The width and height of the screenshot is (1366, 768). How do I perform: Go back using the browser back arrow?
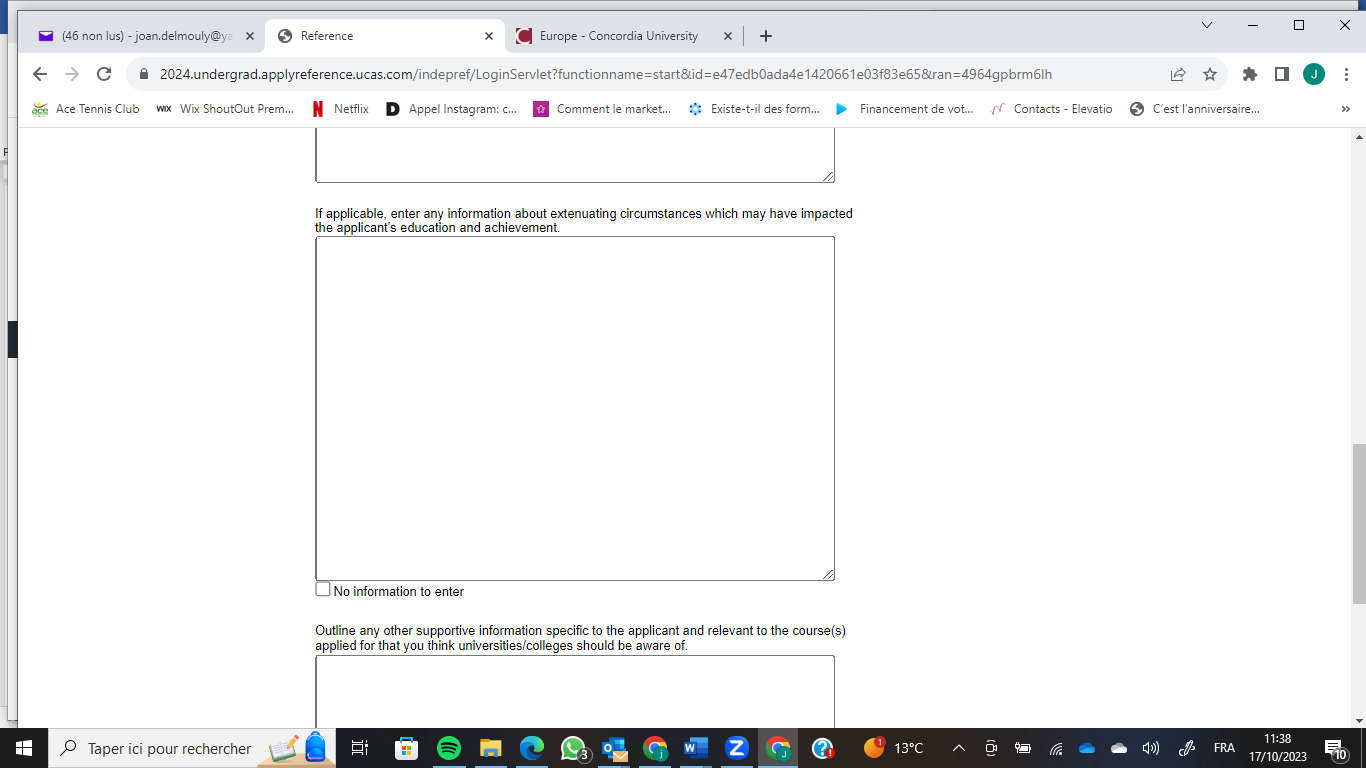(40, 74)
